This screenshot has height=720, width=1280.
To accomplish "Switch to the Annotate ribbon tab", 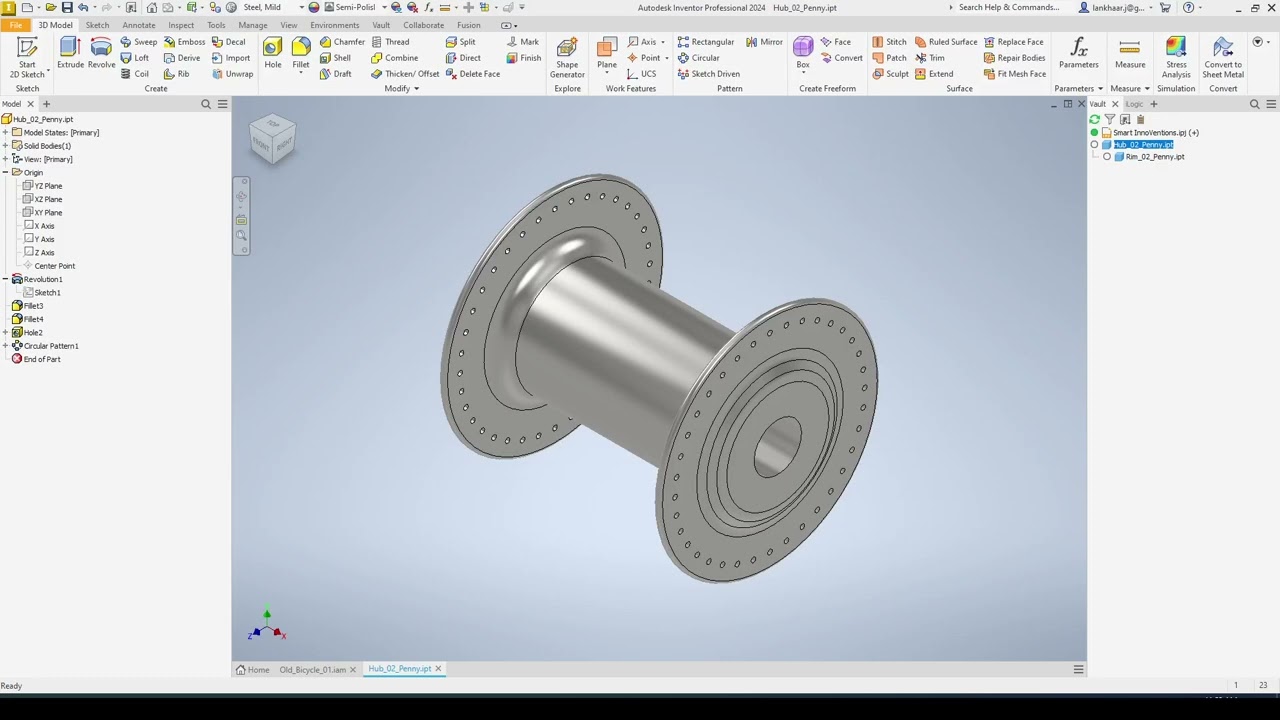I will pyautogui.click(x=139, y=25).
